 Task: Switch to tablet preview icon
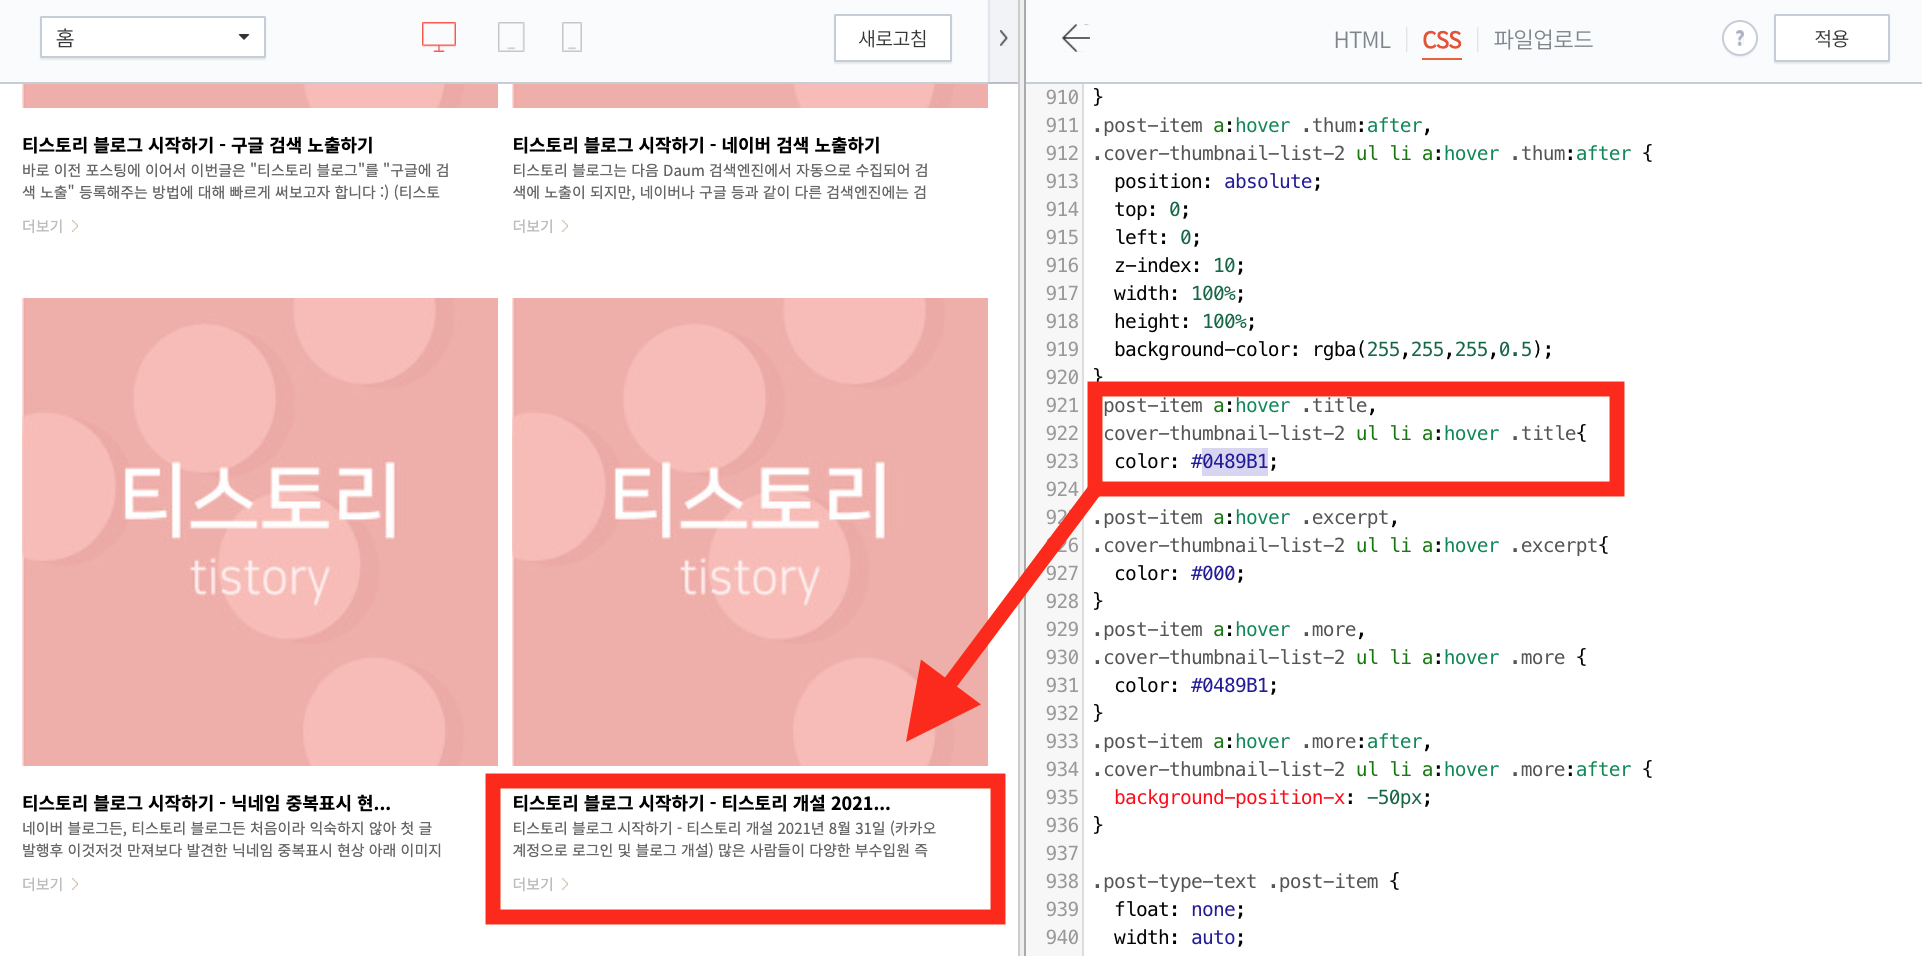click(x=511, y=37)
